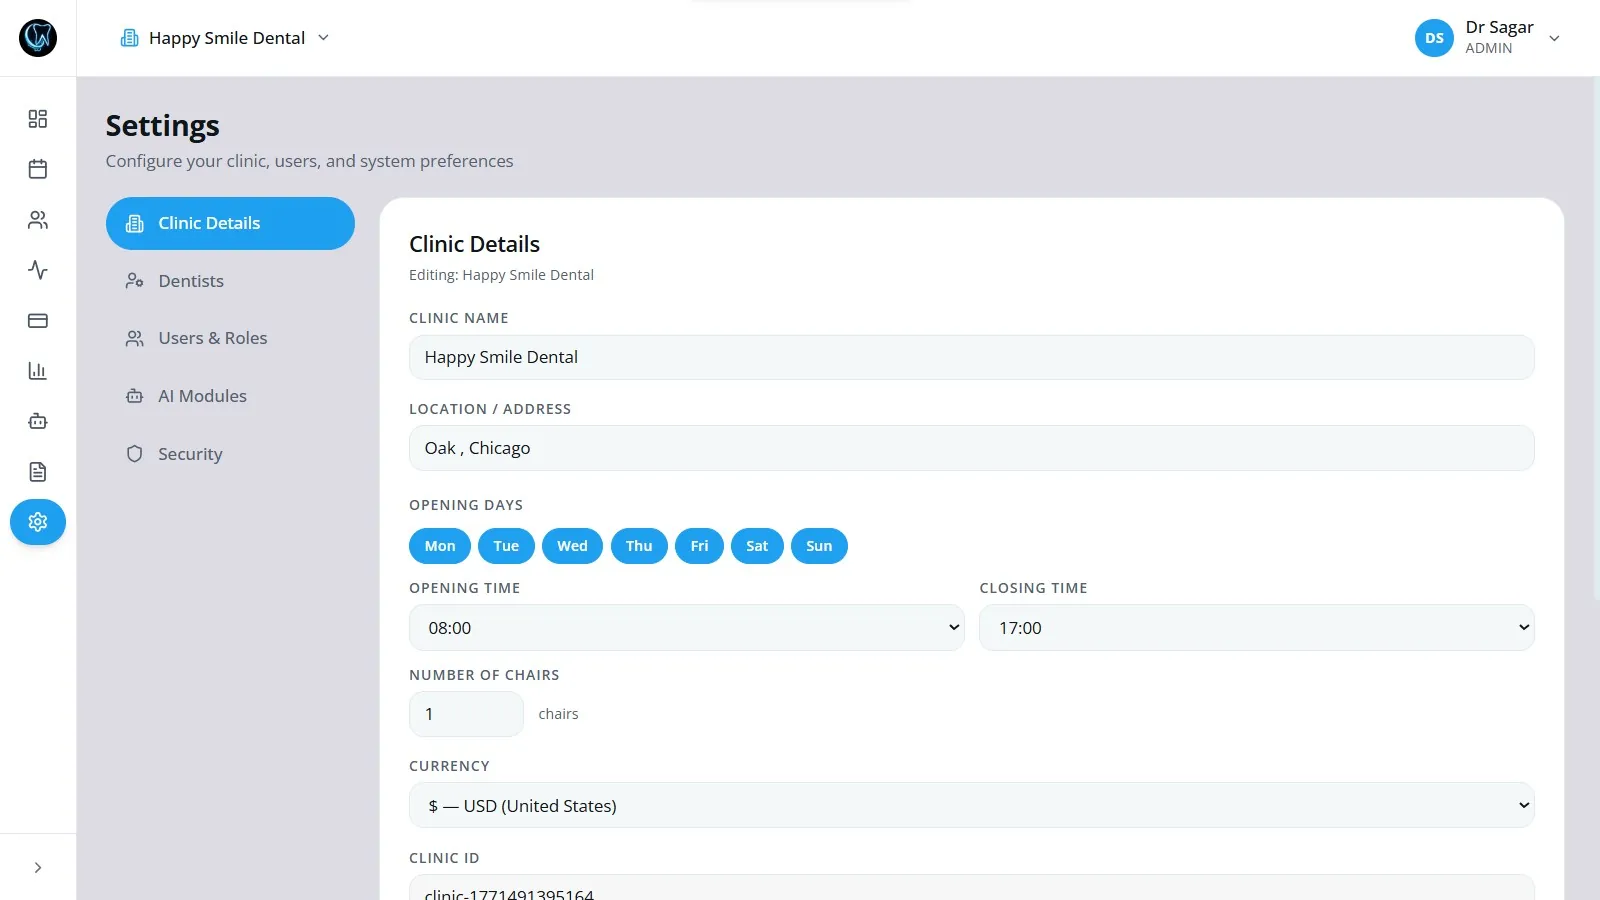
Task: Switch to the Dentists tab
Action: point(230,281)
